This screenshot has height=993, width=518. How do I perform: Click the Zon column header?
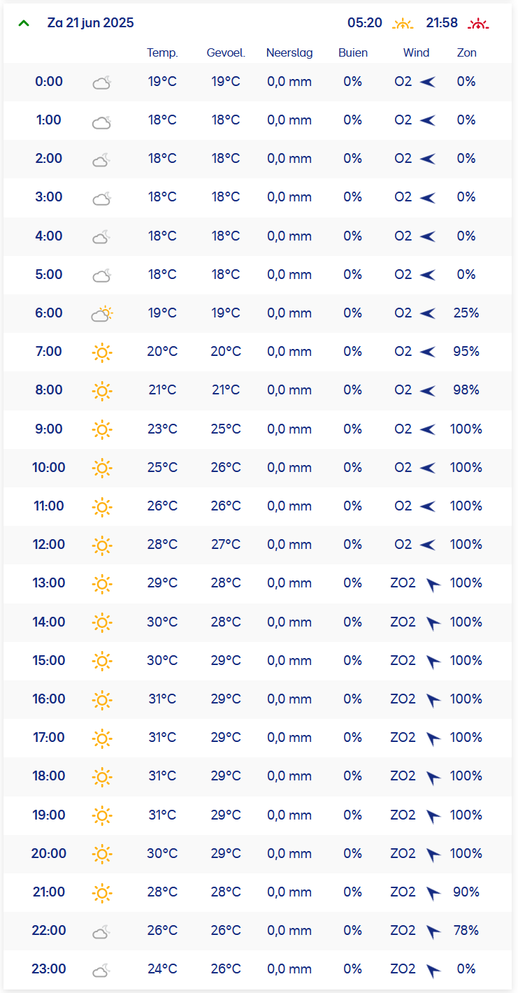467,53
